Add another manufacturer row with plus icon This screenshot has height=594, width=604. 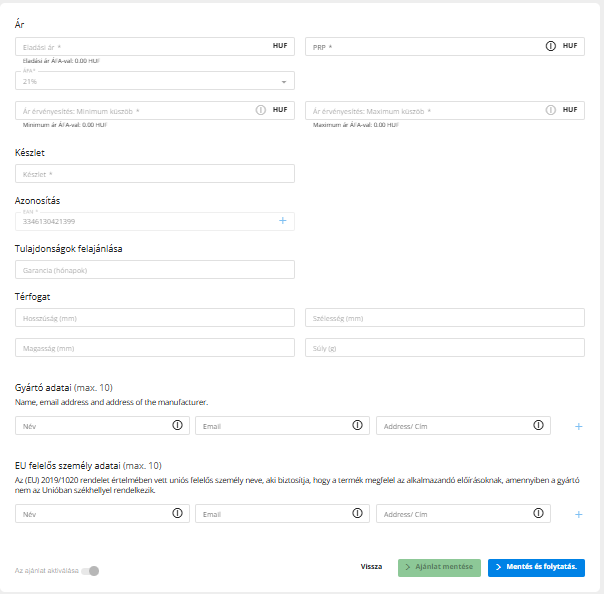point(578,427)
